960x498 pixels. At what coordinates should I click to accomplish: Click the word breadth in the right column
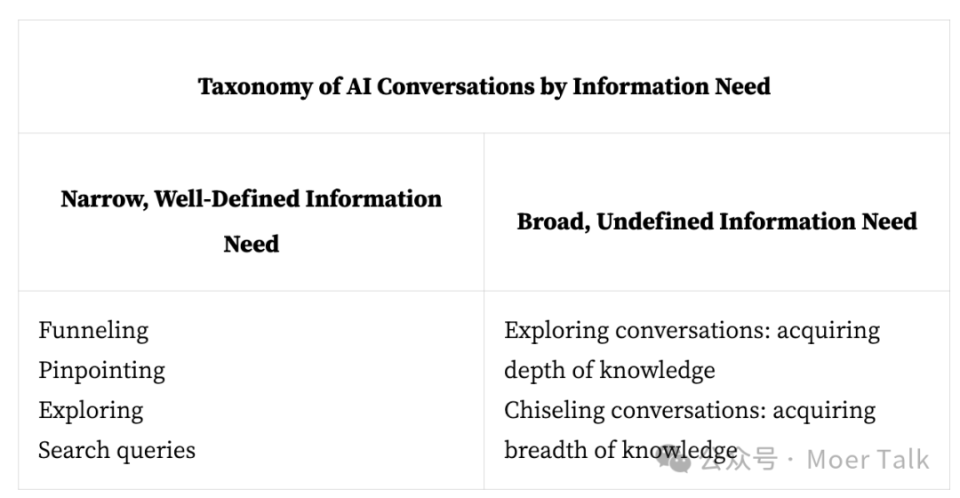(545, 450)
